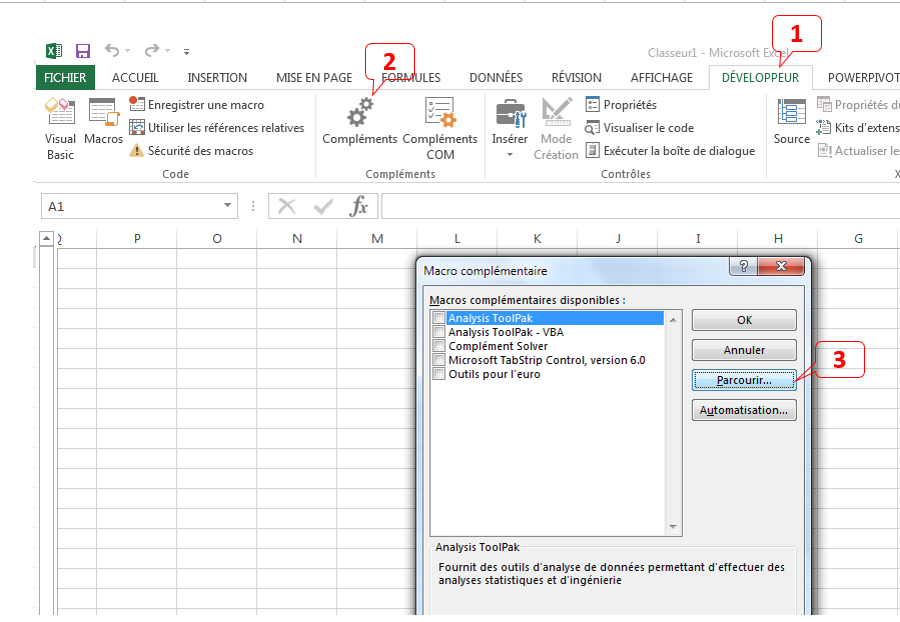Switch to the RÉVISION tab
Viewport: 900px width, 622px height.
pos(576,77)
